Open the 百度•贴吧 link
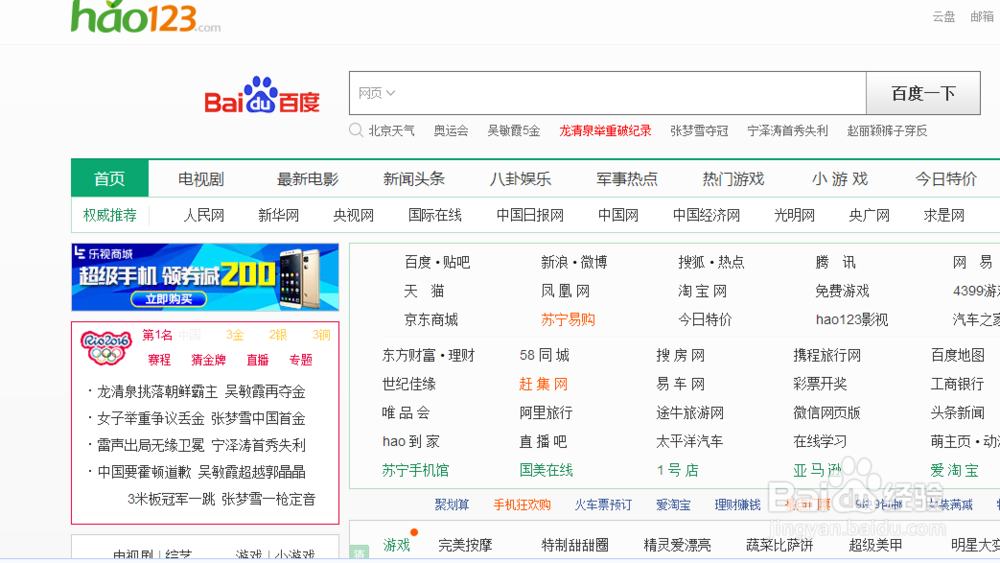1000x563 pixels. pos(437,262)
